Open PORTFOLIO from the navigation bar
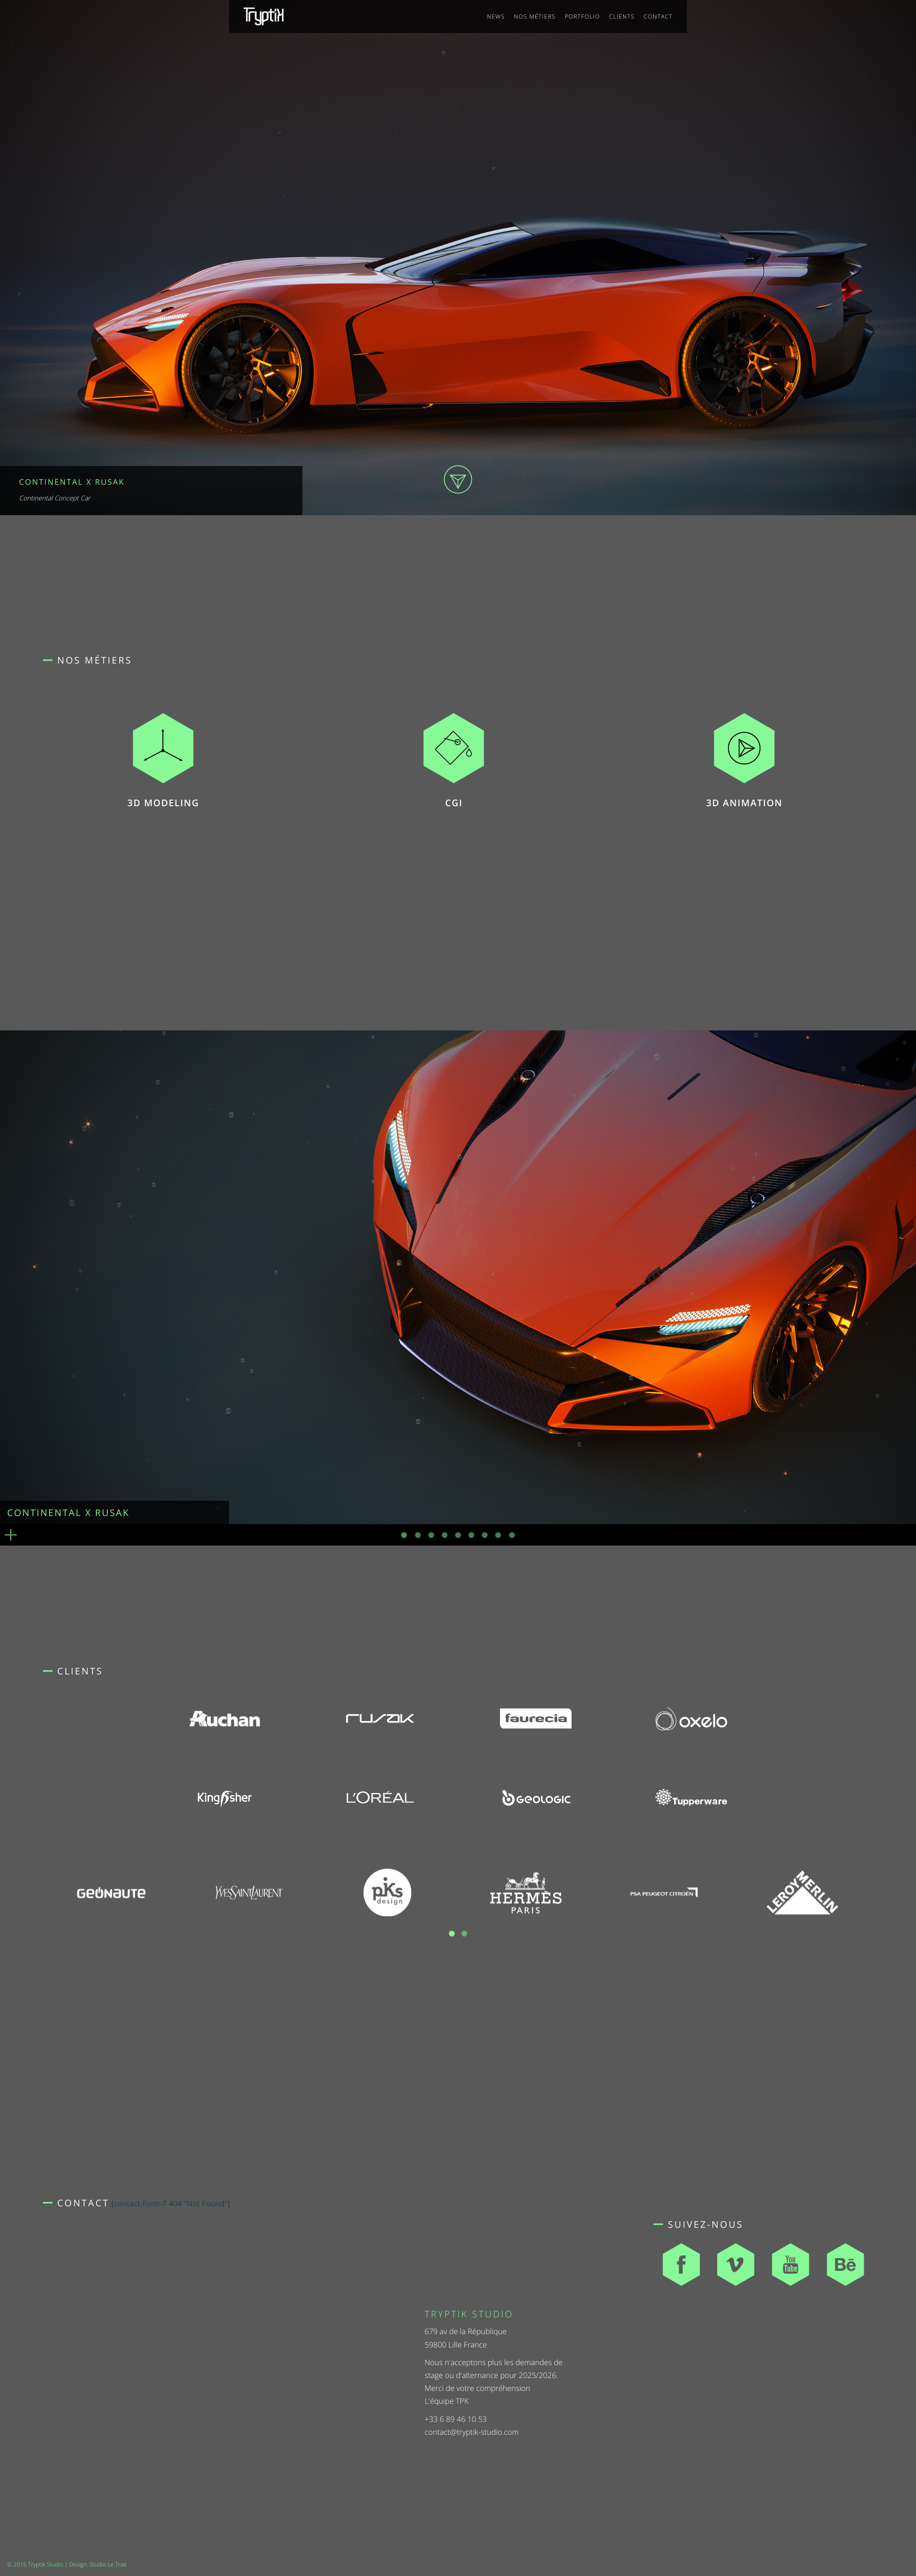 582,17
